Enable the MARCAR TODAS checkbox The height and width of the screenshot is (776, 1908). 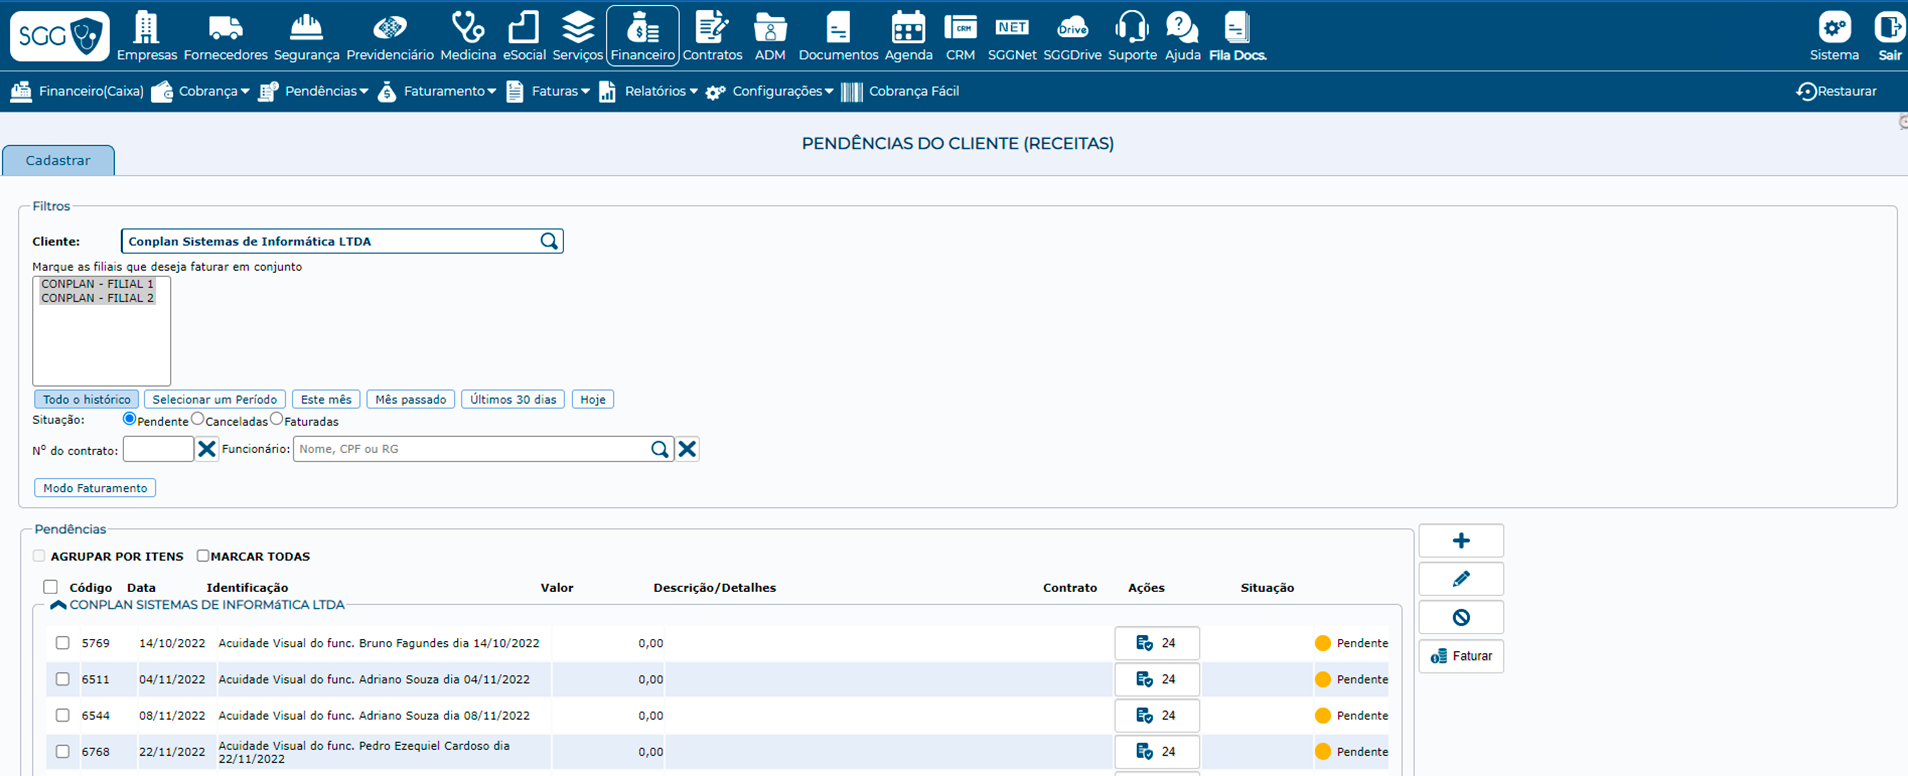pyautogui.click(x=203, y=556)
